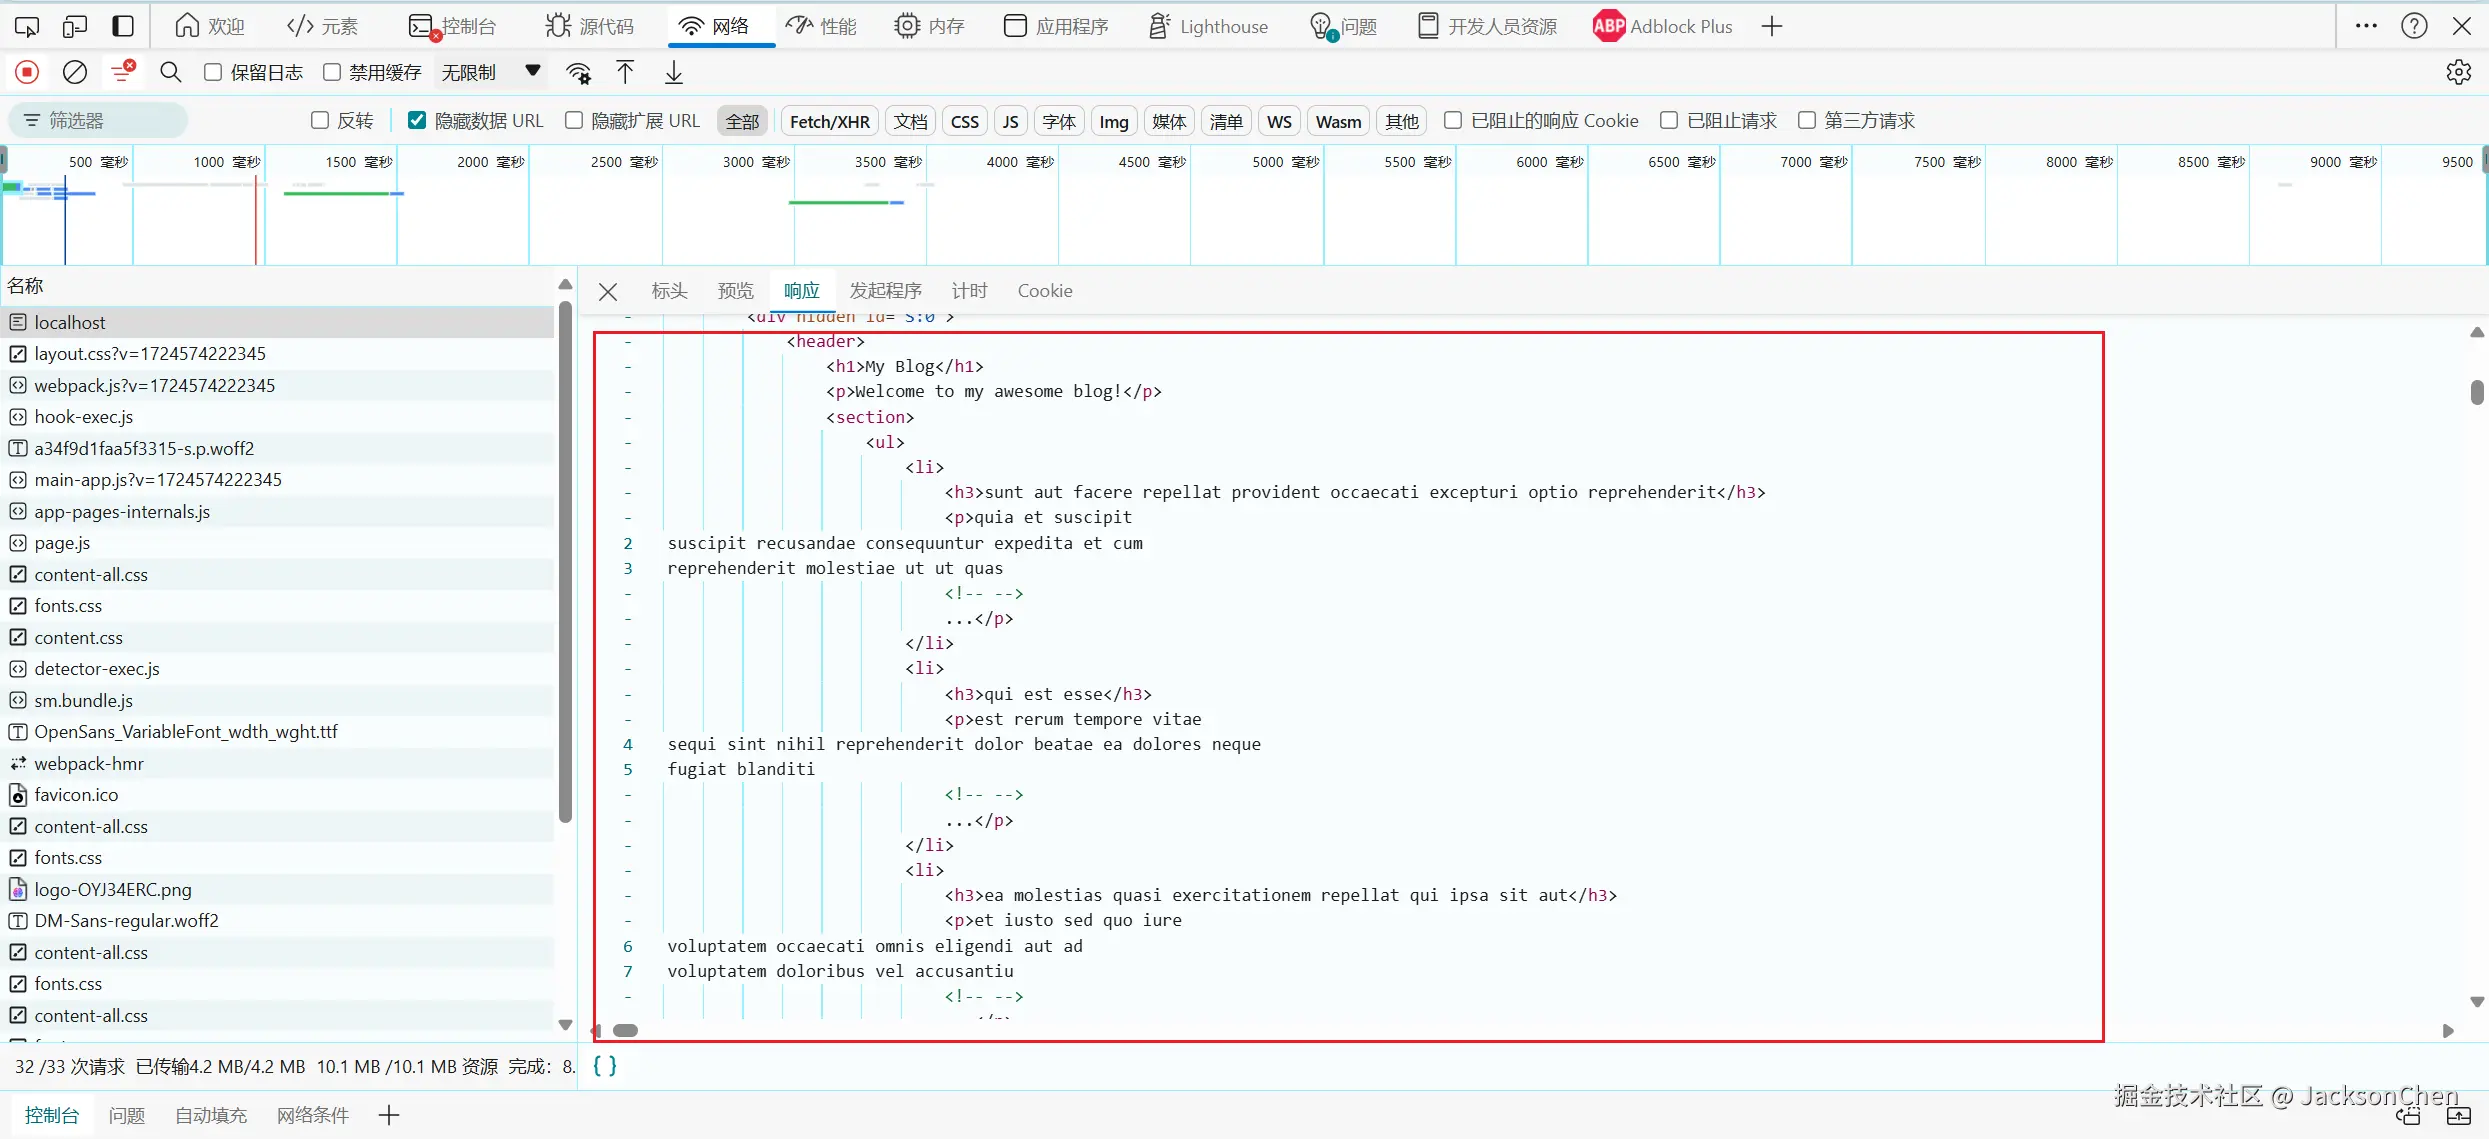Open network settings gear icon
Screen dimensions: 2489x1139
[x=2458, y=72]
